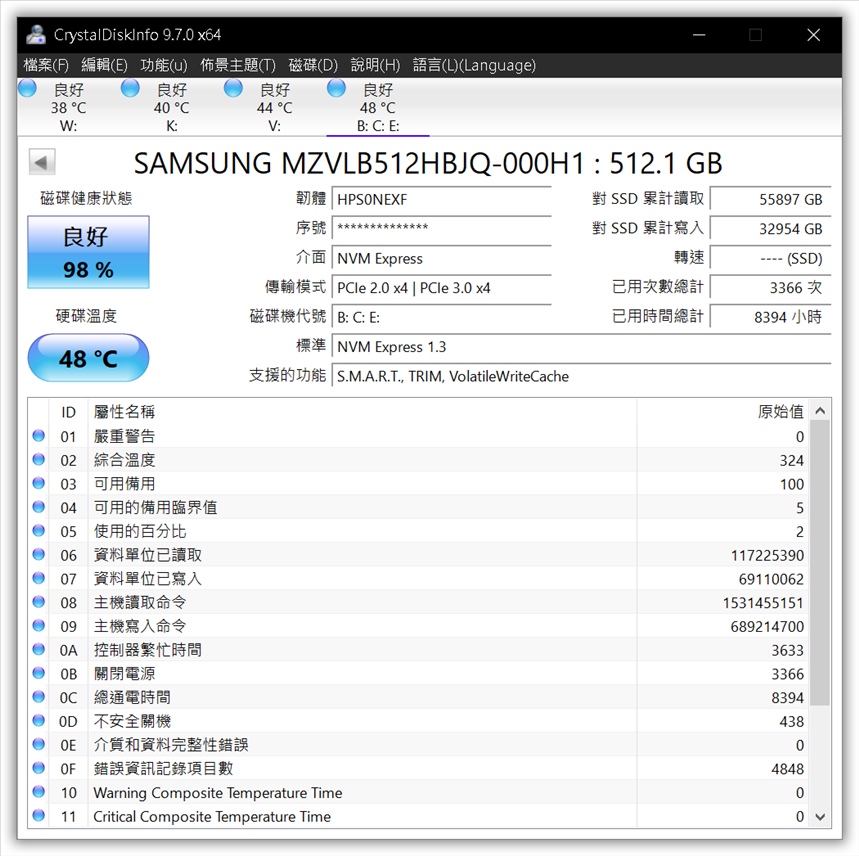859x856 pixels.
Task: Open the 語言(L)(Language) menu
Action: [x=474, y=65]
